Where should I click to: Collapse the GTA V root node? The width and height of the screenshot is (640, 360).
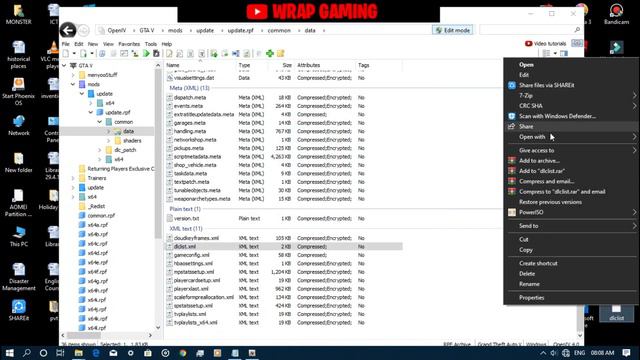[64, 65]
